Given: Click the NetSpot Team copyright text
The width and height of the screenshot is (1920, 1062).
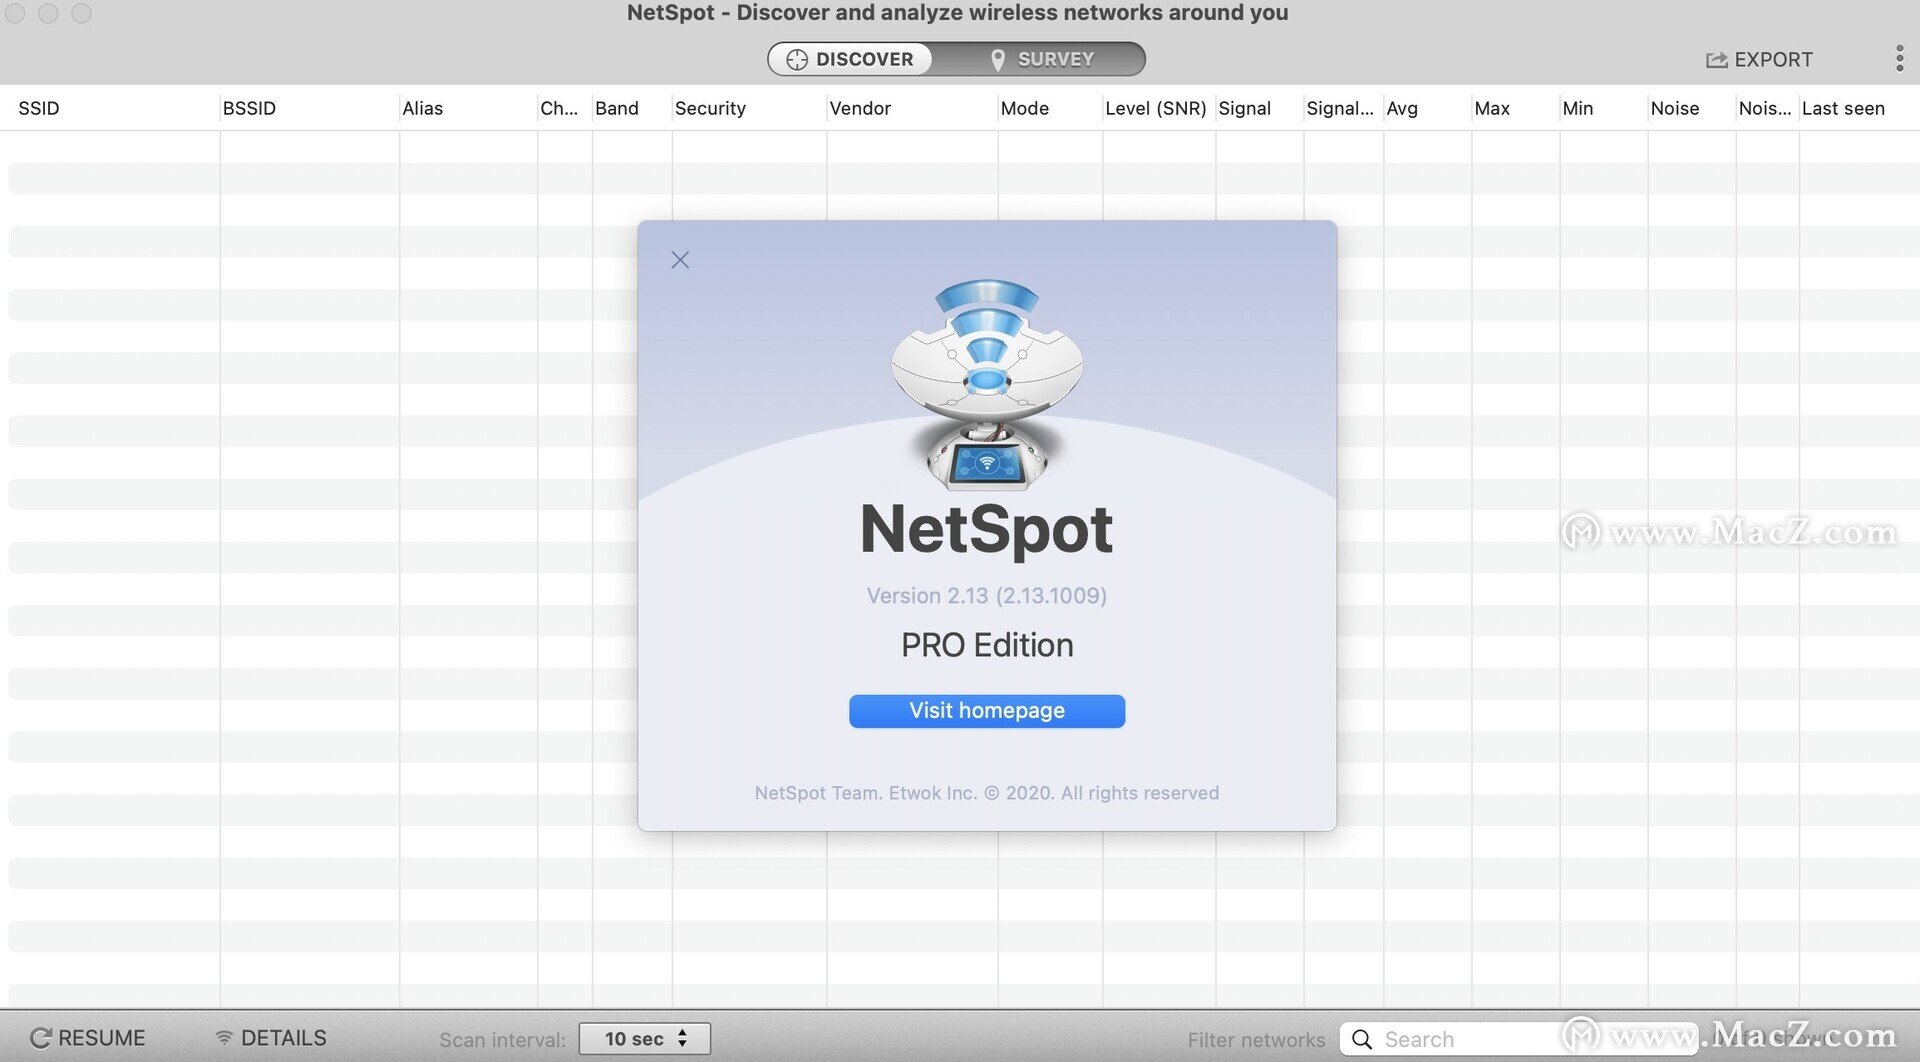Looking at the screenshot, I should pyautogui.click(x=987, y=793).
